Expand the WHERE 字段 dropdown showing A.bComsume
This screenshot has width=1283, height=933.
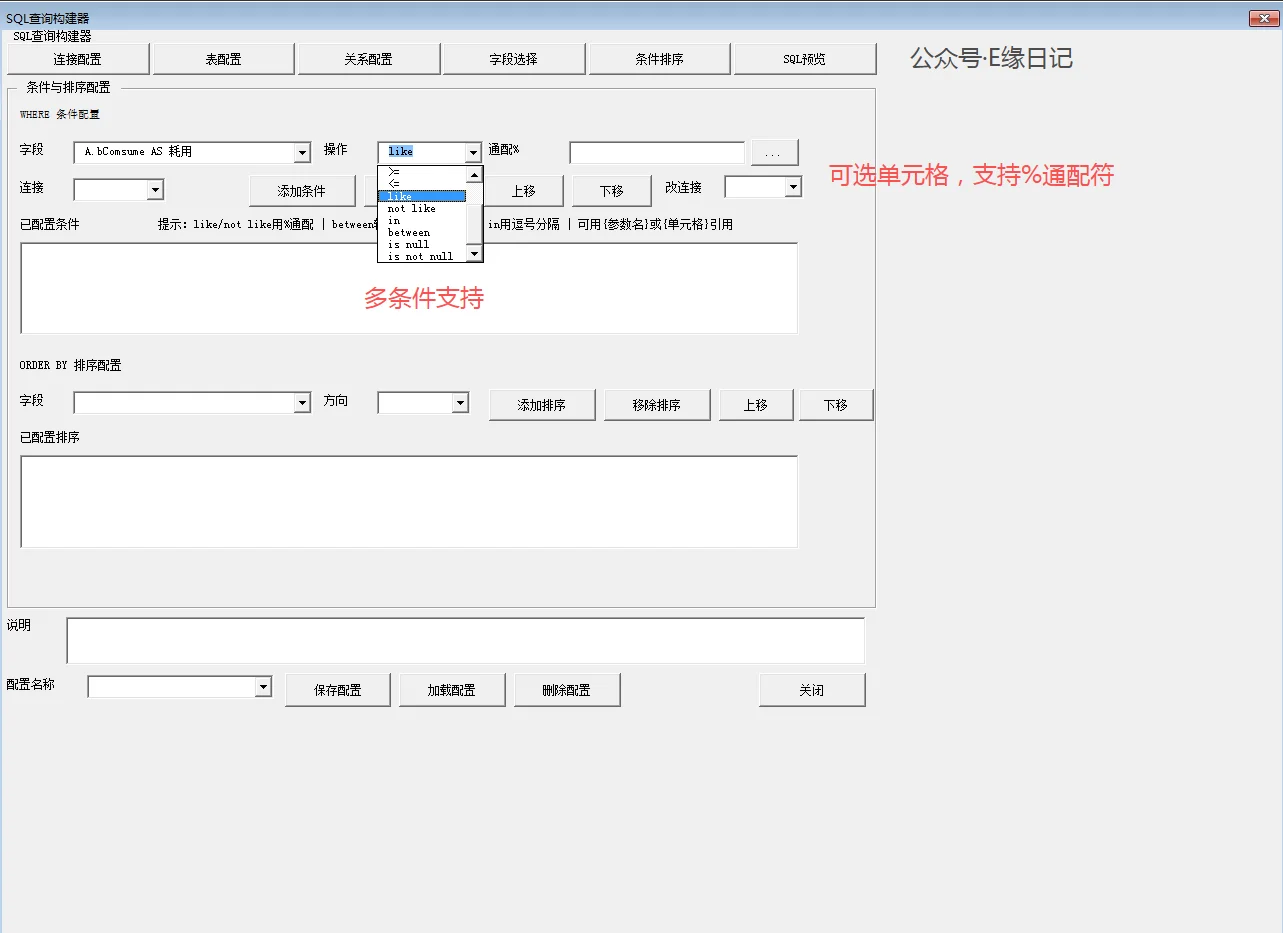302,152
